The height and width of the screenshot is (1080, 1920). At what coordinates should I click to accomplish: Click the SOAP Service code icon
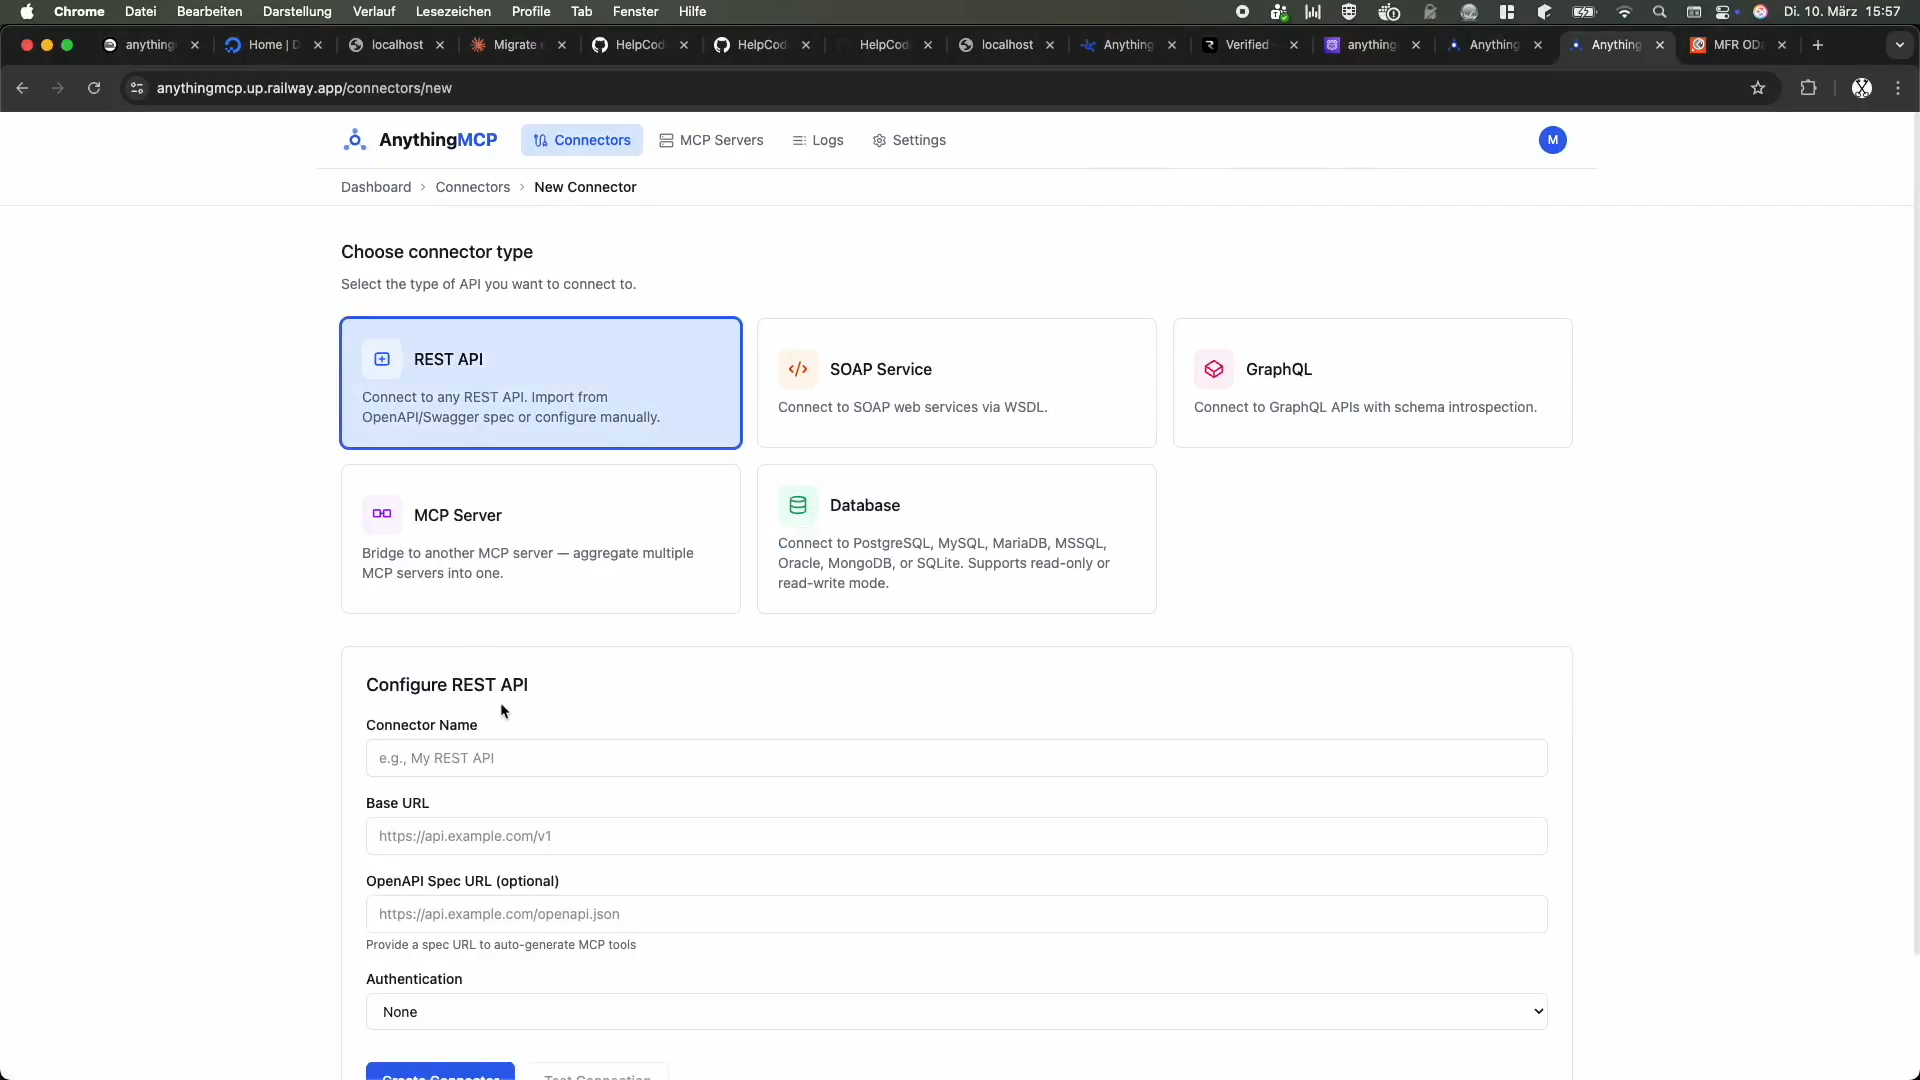(x=798, y=369)
